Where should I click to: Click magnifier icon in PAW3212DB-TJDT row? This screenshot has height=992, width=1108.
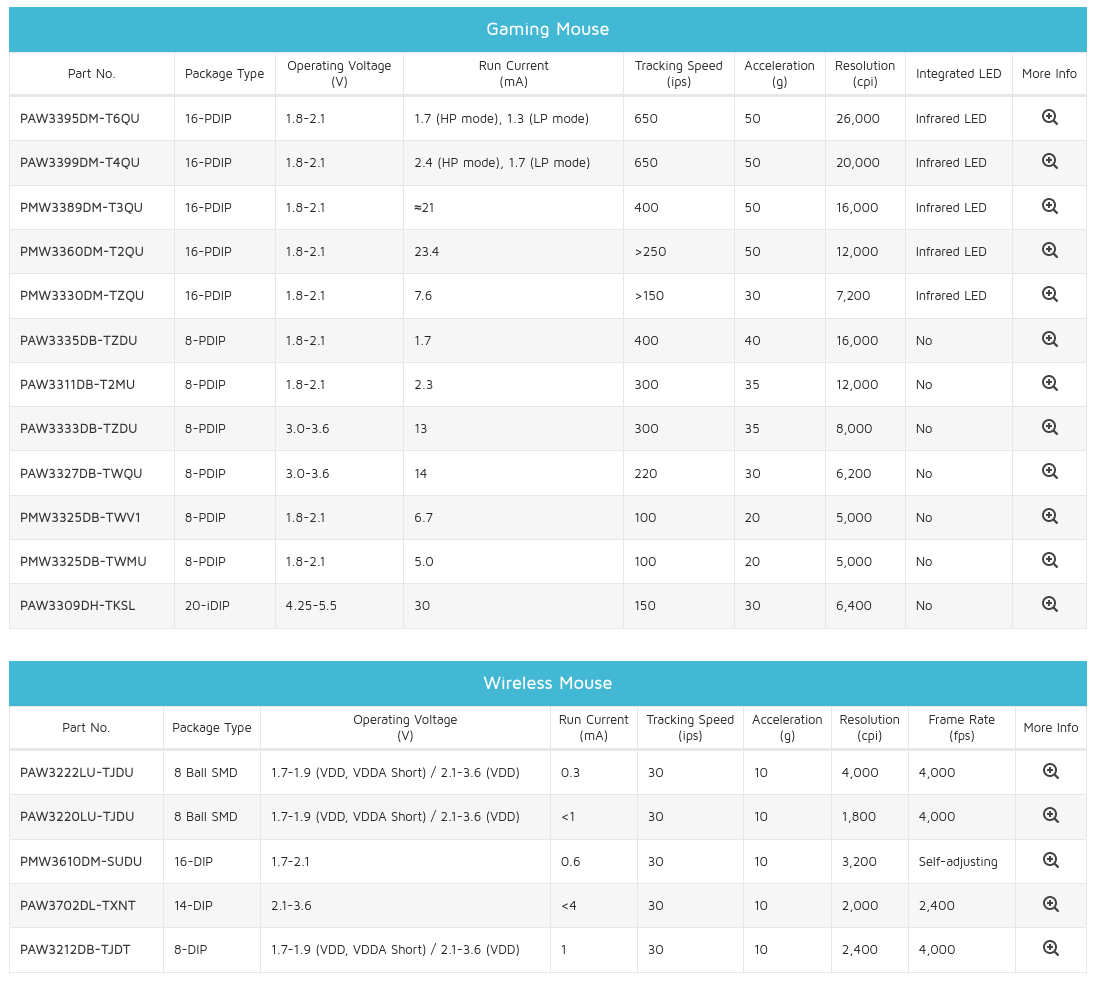tap(1050, 948)
